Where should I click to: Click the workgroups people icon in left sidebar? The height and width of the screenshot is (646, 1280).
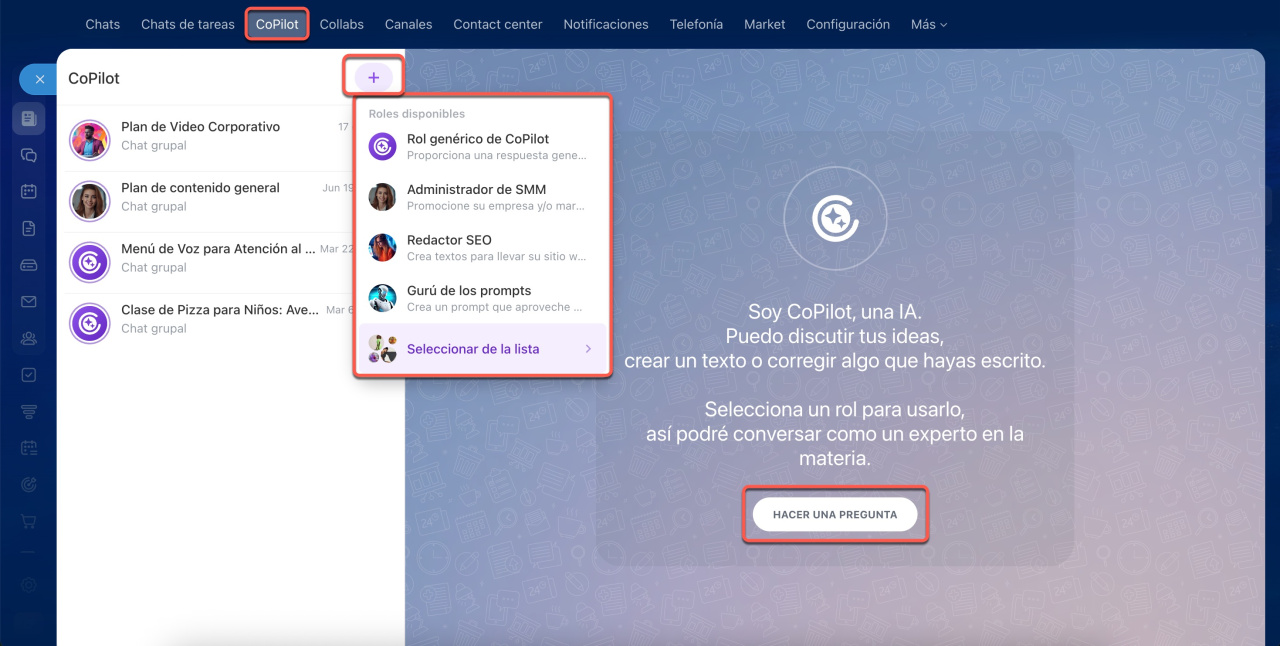[x=29, y=338]
